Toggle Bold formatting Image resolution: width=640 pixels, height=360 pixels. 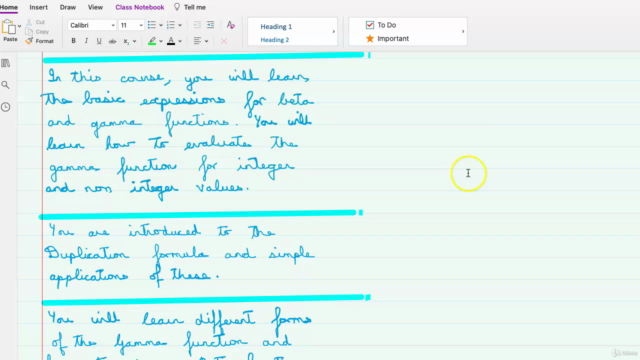(x=73, y=41)
